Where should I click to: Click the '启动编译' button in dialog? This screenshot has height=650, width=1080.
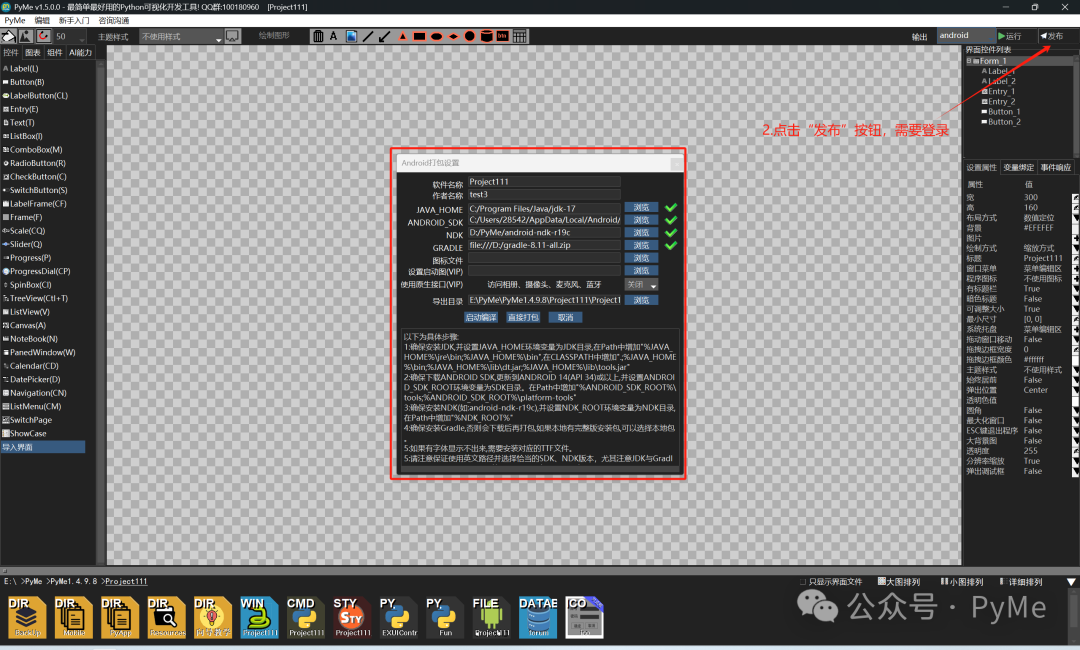point(481,317)
